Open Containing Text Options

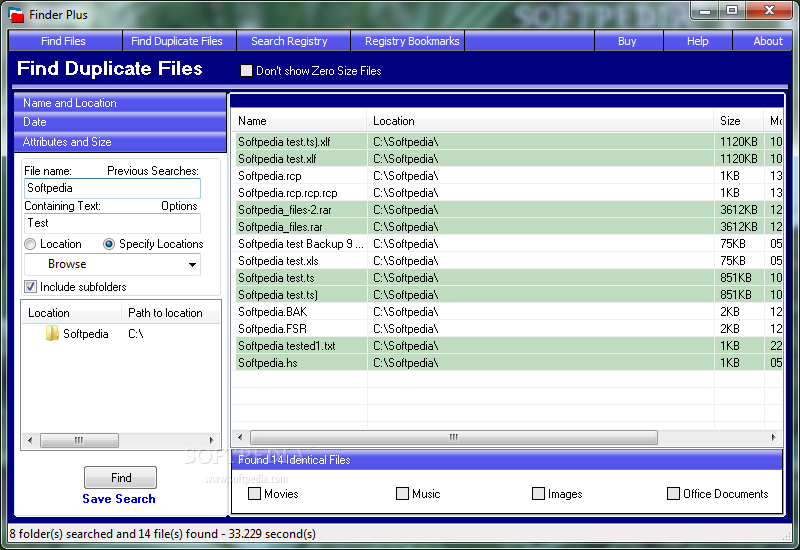click(x=179, y=206)
